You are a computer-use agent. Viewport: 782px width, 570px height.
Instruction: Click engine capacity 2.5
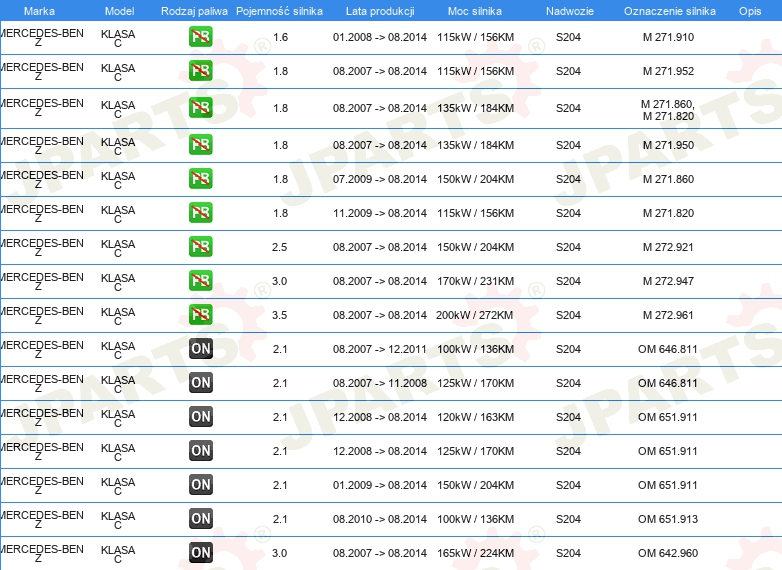pos(279,247)
